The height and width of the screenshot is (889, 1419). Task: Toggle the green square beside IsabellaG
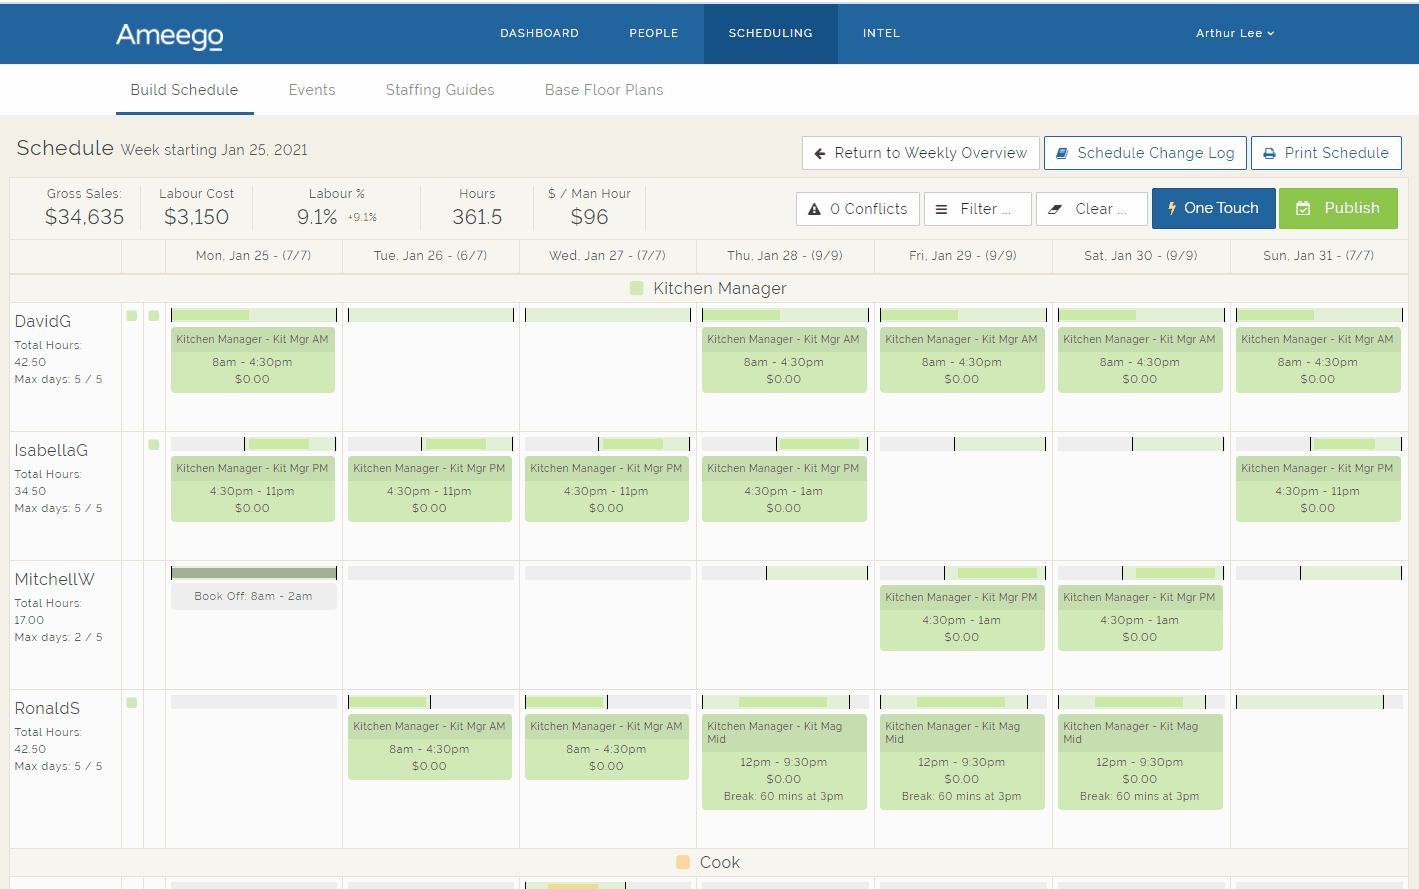pos(153,445)
